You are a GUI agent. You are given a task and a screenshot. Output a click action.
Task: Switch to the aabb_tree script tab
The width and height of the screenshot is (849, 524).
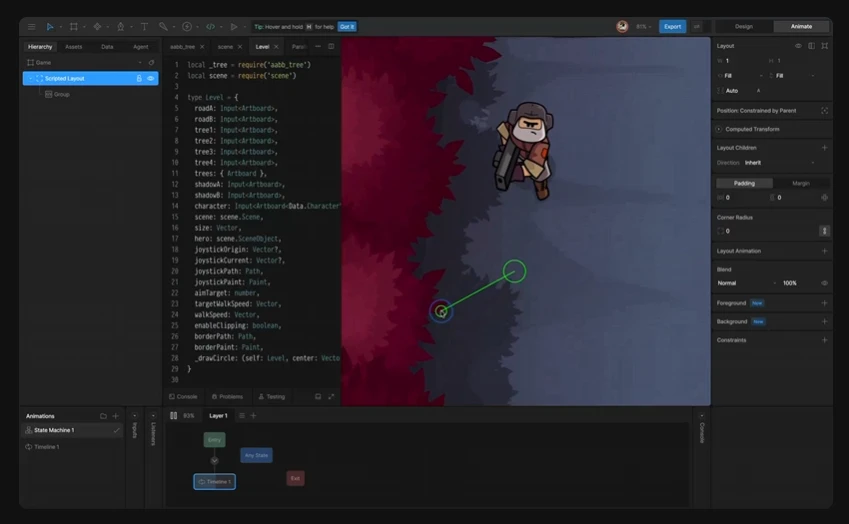(182, 47)
